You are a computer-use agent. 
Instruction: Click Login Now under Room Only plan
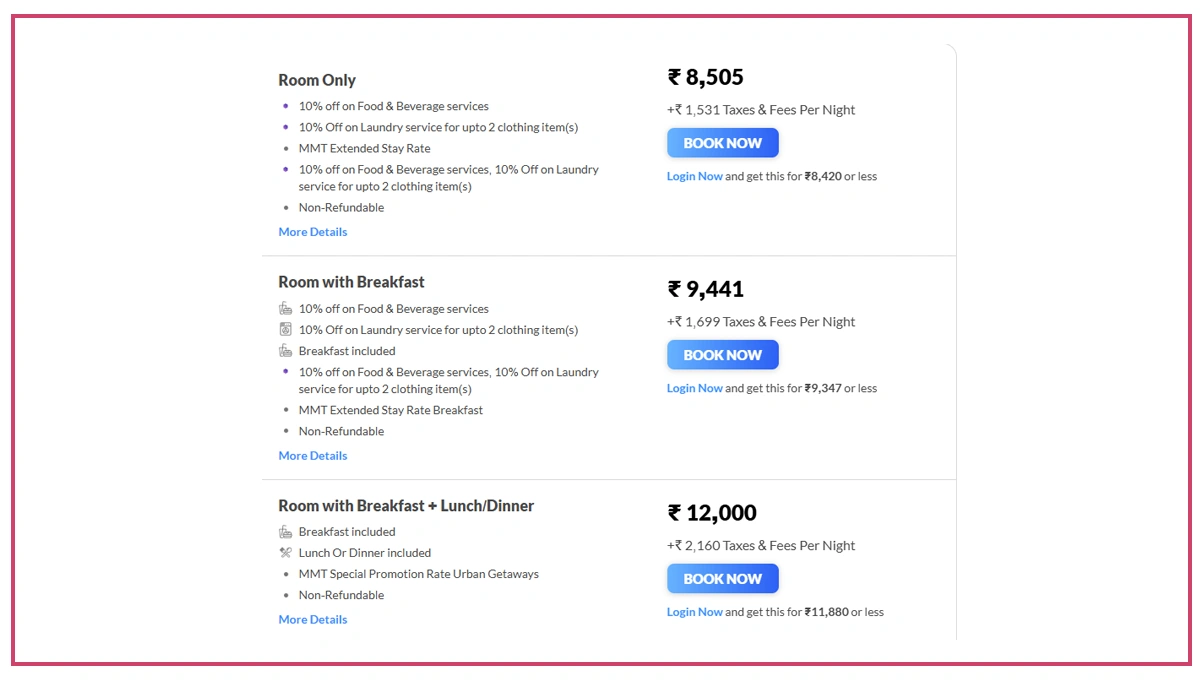694,176
